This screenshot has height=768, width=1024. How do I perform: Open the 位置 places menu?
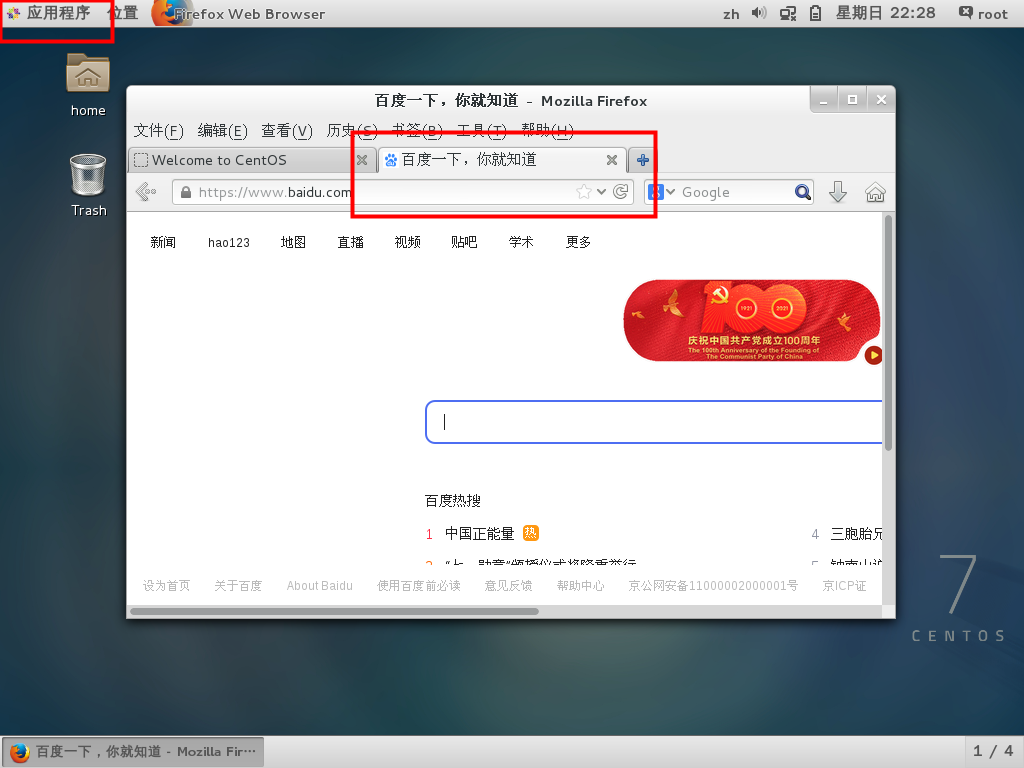click(123, 13)
